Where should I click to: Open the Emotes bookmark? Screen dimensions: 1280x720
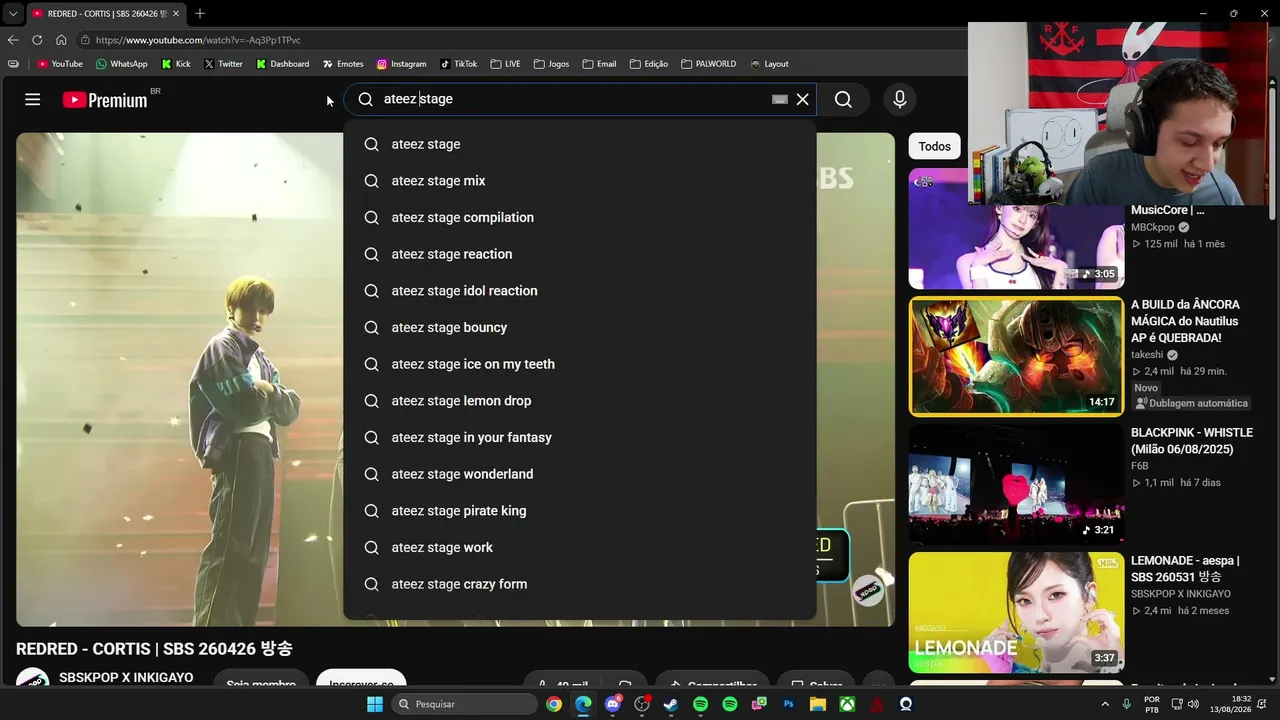[343, 64]
